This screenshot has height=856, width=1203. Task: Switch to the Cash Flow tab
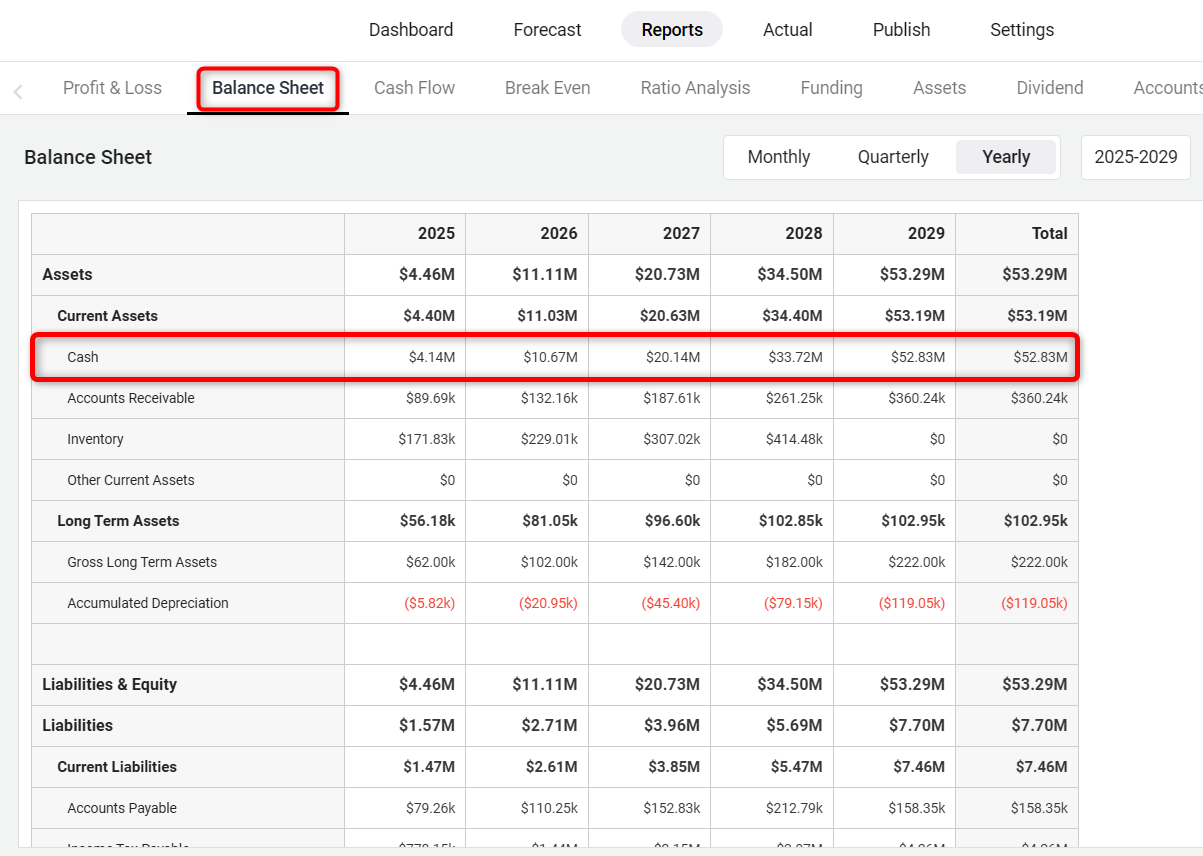coord(414,88)
